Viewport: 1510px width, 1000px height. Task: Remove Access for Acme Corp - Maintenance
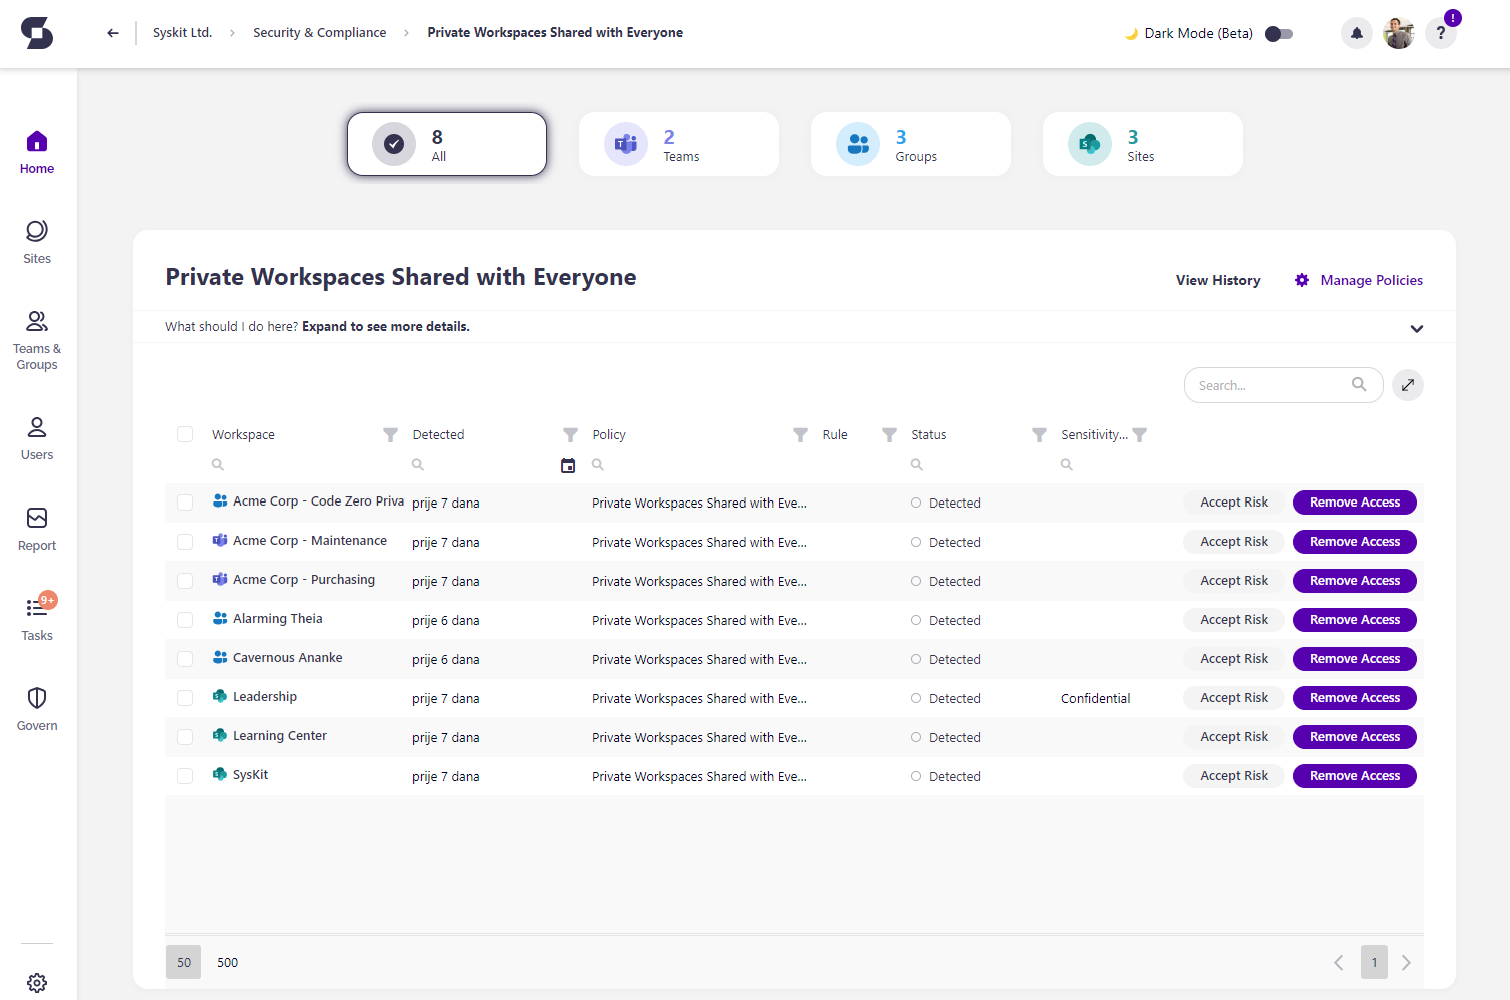click(1355, 542)
